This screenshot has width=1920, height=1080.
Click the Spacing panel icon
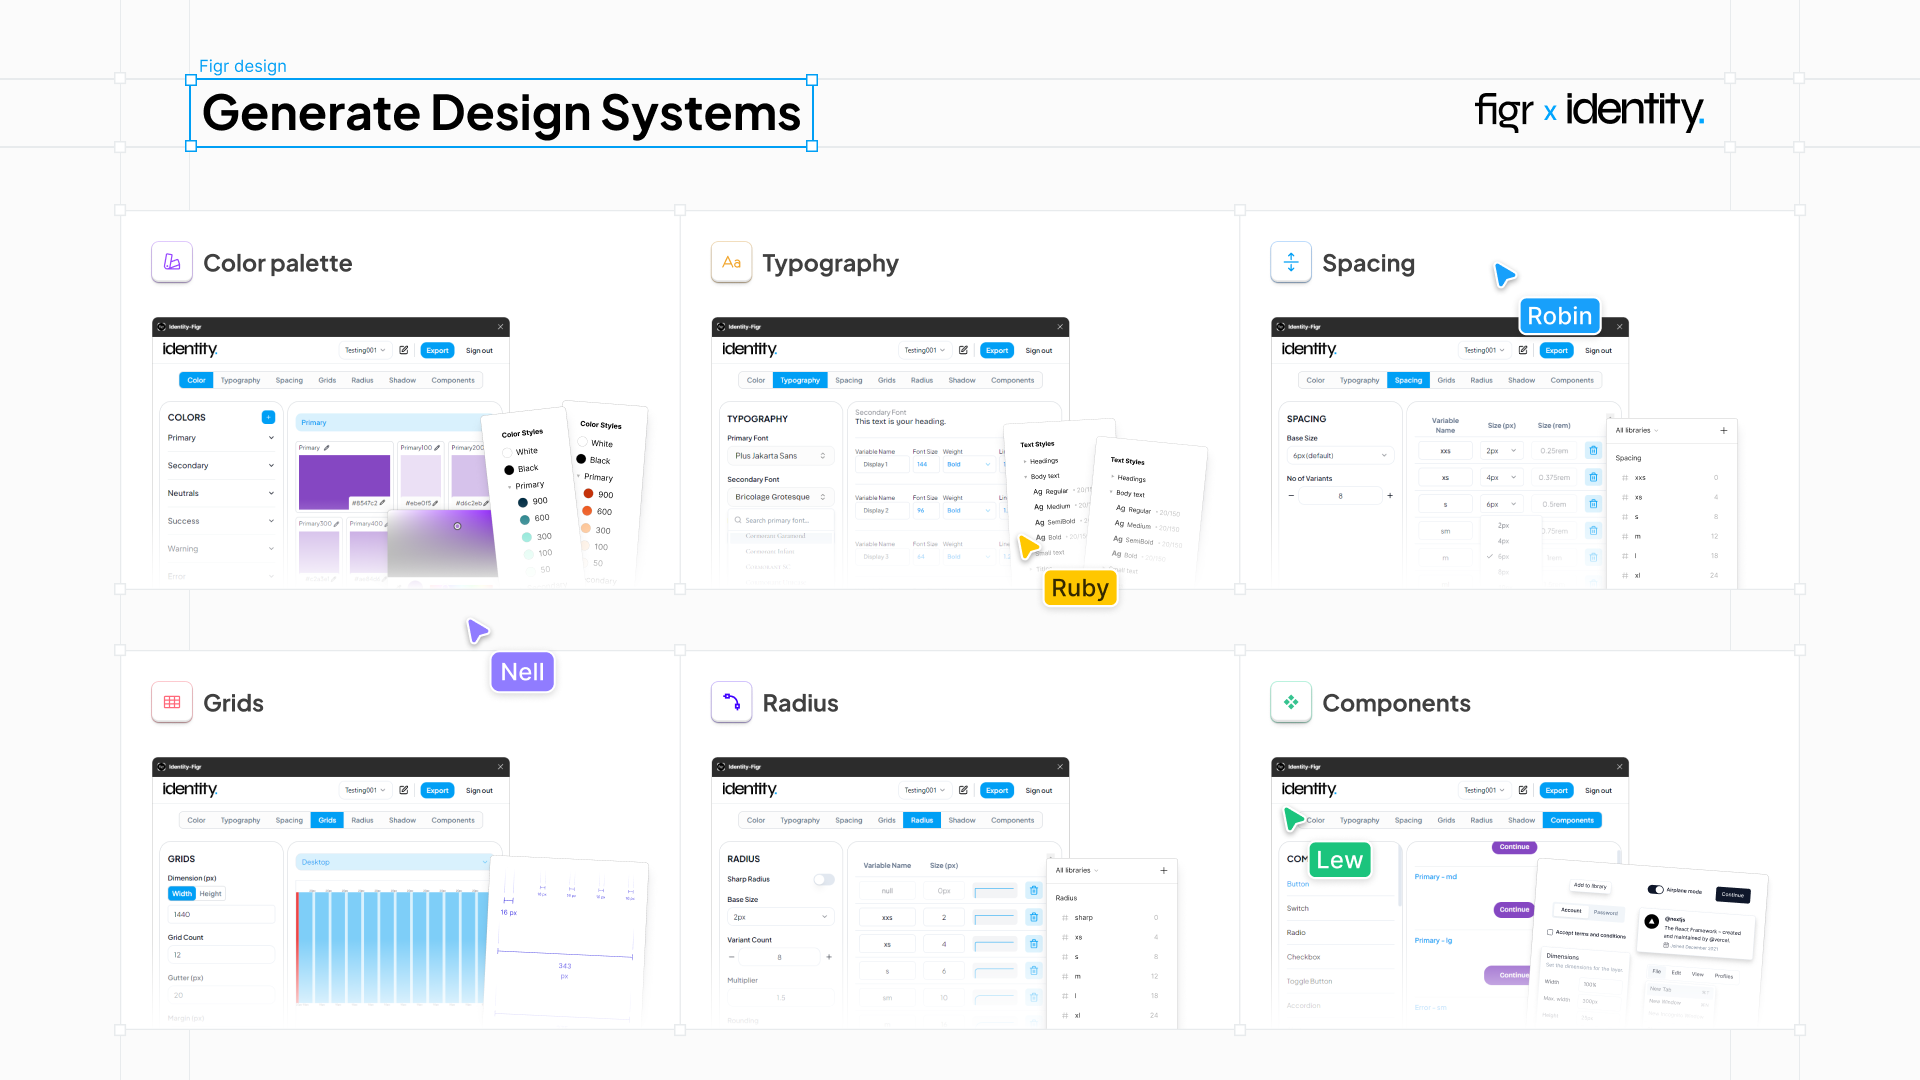tap(1290, 262)
